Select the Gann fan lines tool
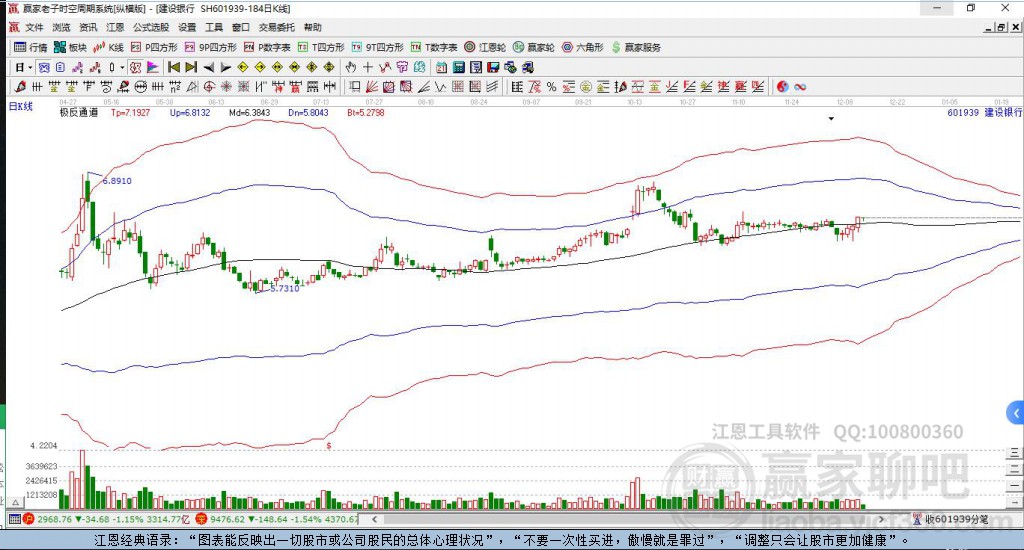Screen dimensions: 1024x550 tap(372, 87)
